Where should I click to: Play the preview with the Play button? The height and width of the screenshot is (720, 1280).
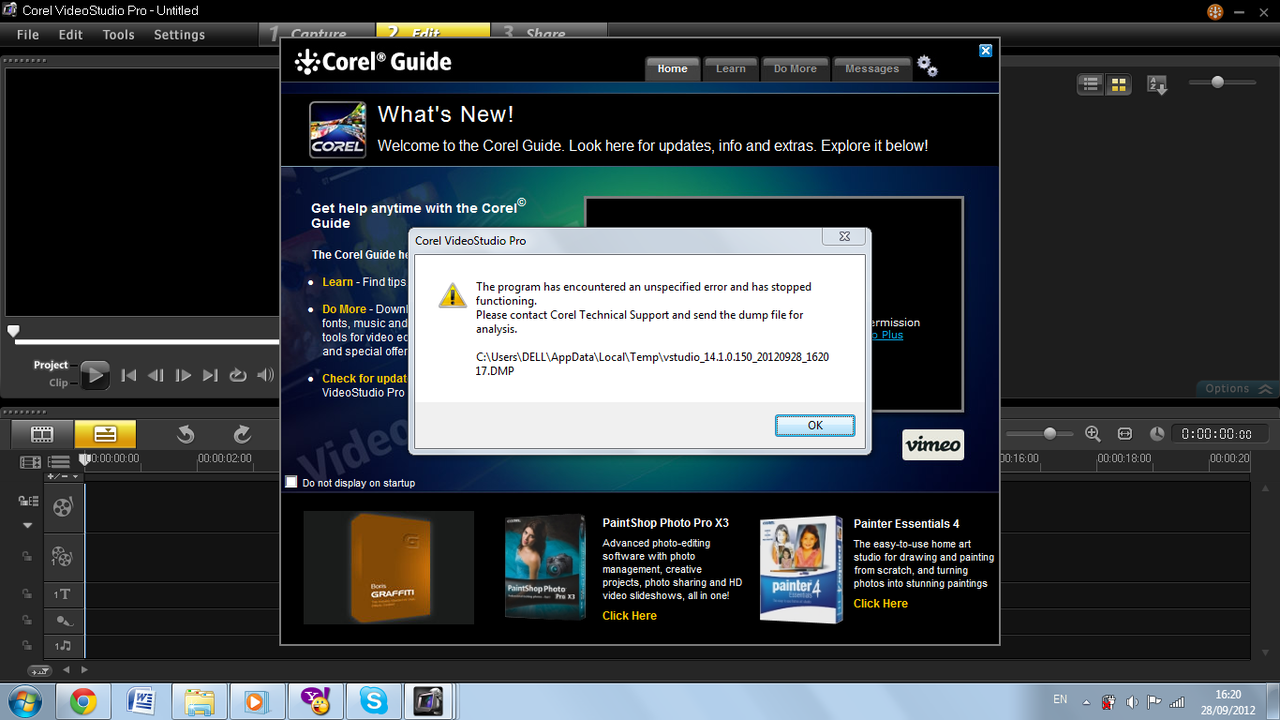[95, 375]
